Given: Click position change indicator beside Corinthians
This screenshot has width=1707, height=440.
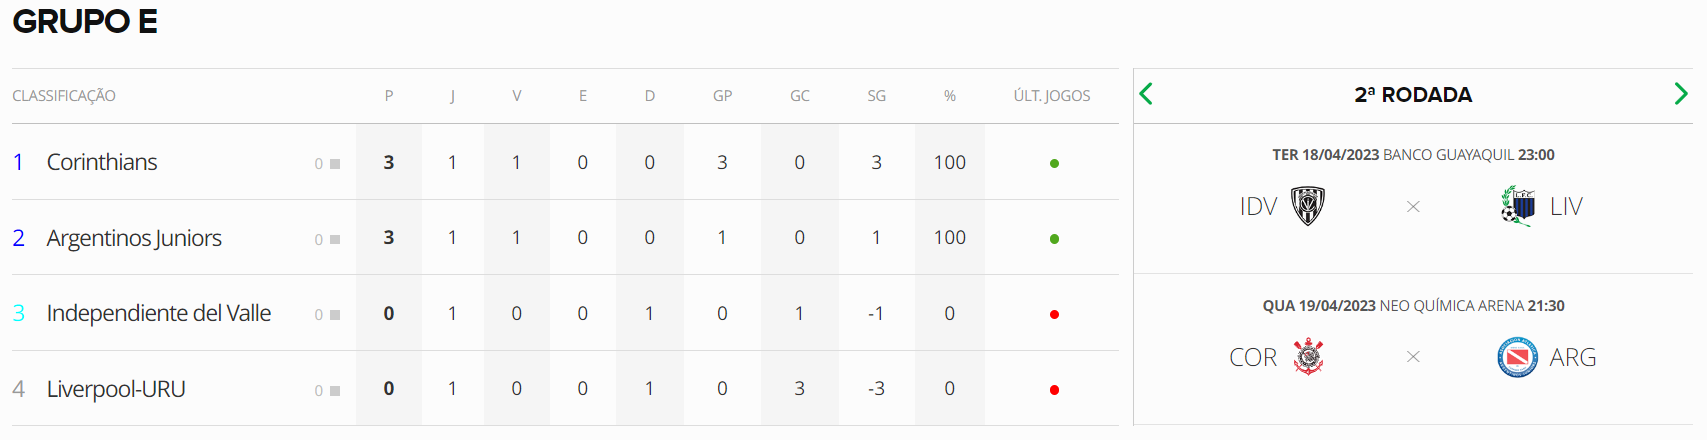Looking at the screenshot, I should click(327, 164).
